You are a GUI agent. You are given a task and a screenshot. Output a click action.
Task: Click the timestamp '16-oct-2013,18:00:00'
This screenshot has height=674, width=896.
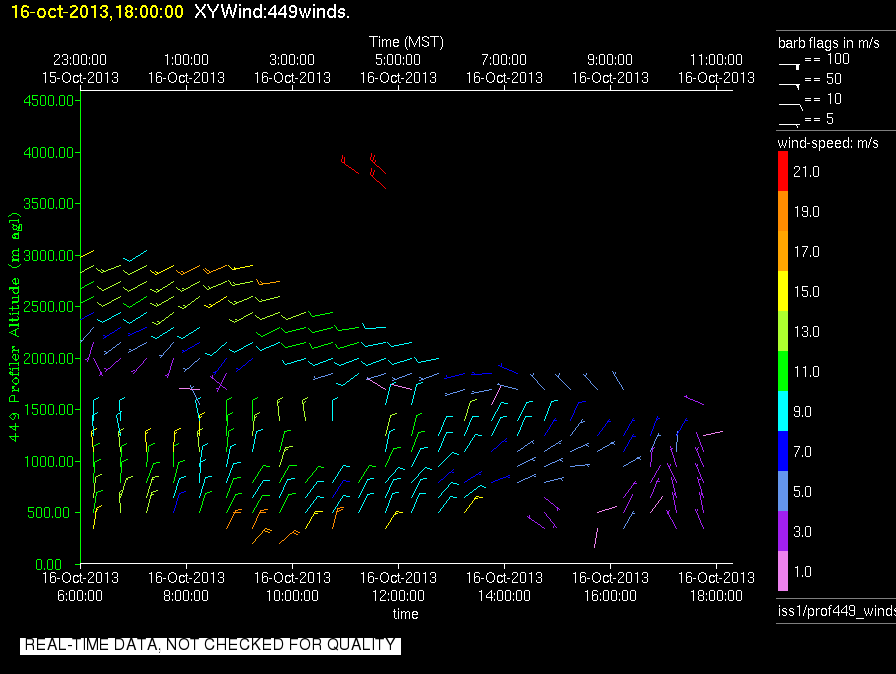click(97, 11)
